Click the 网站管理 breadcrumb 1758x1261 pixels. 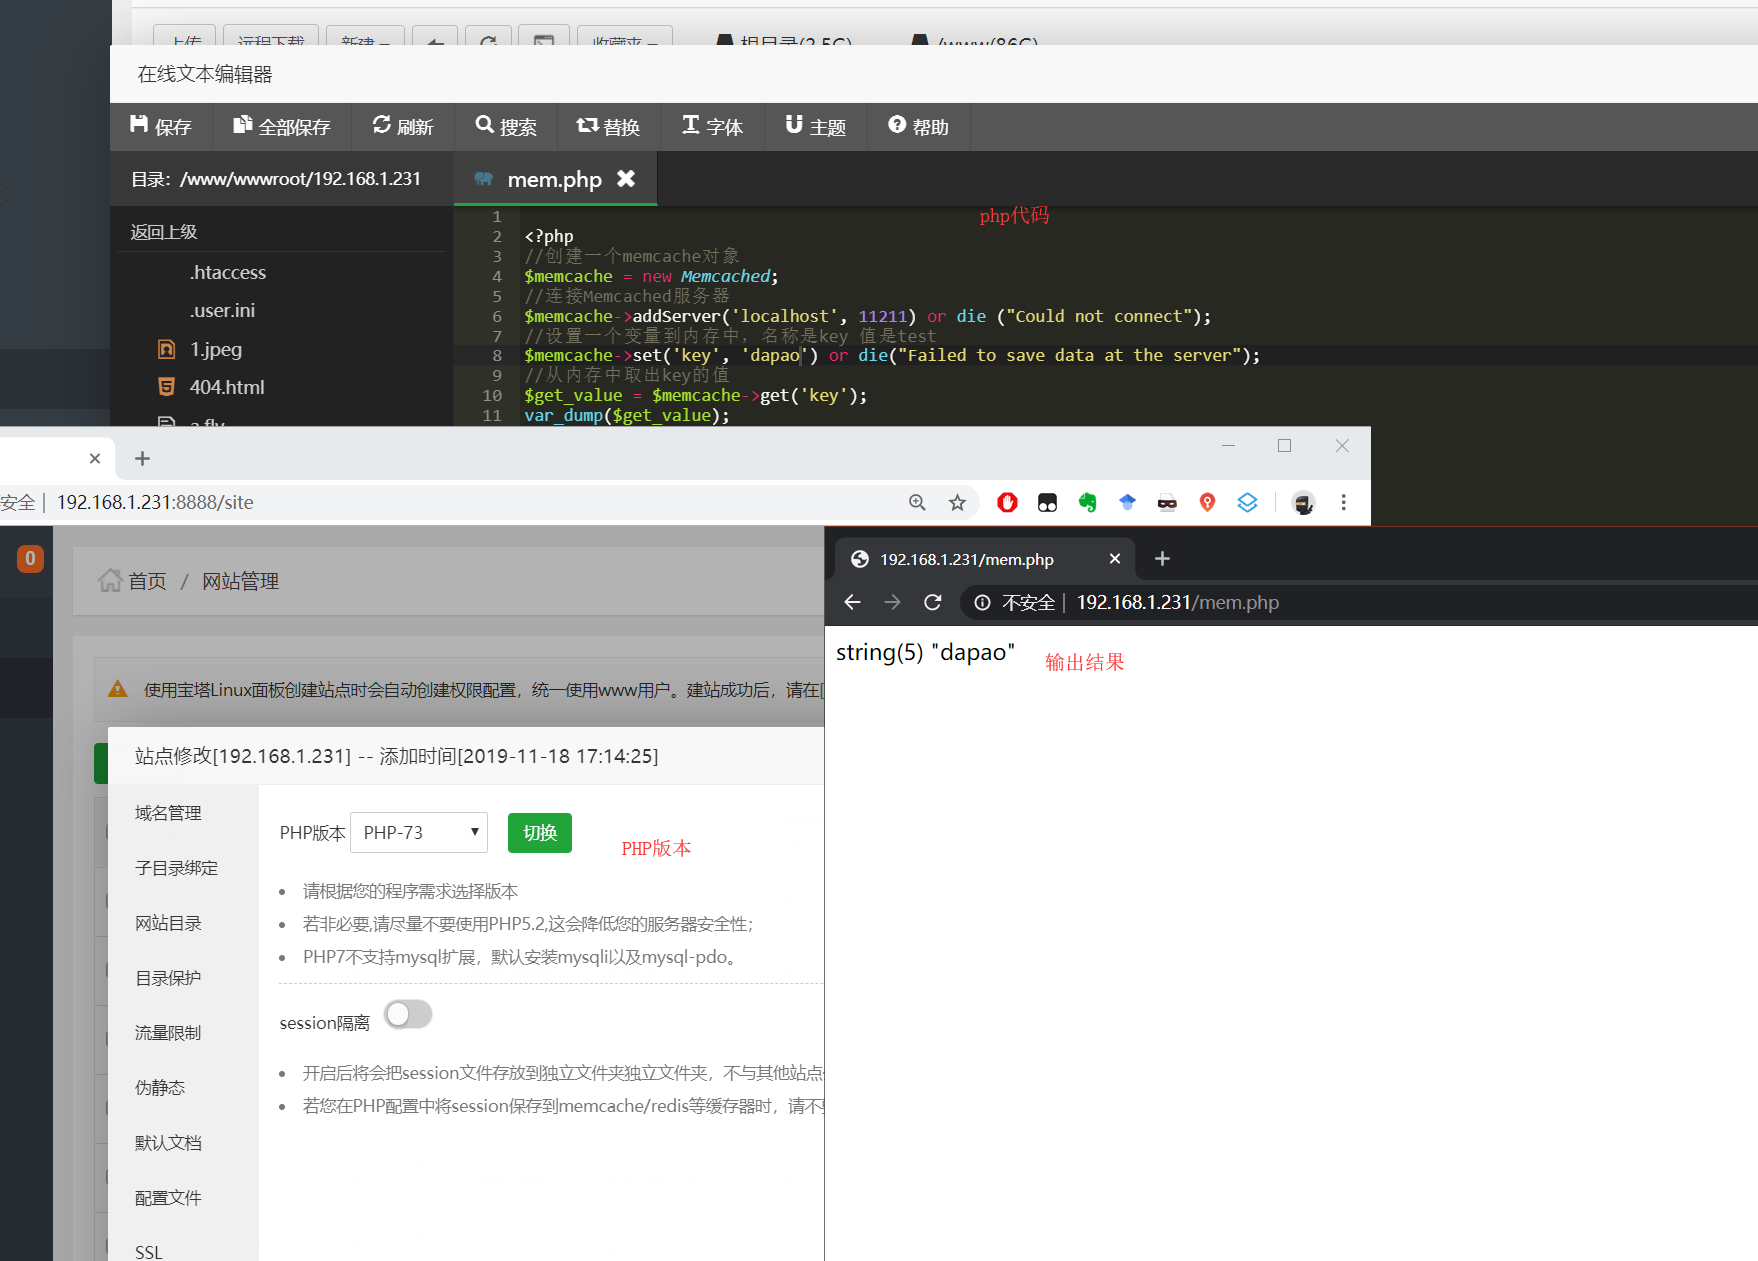(240, 581)
